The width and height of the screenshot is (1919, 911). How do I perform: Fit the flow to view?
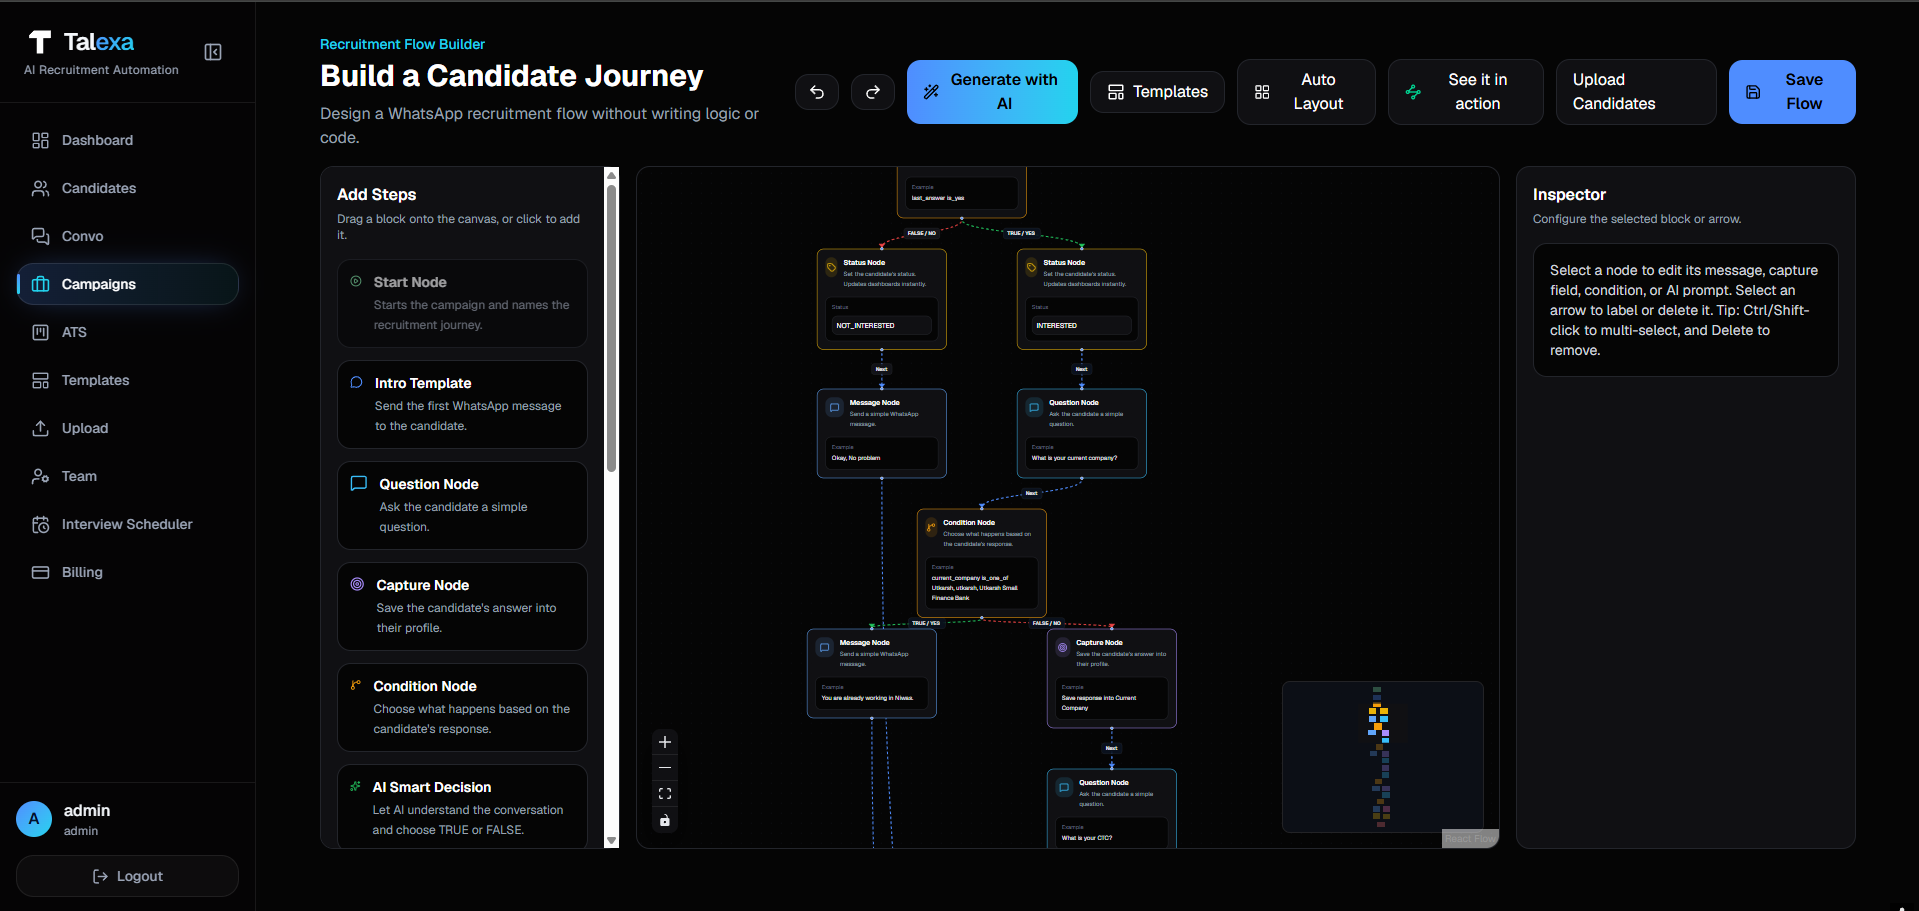coord(665,794)
